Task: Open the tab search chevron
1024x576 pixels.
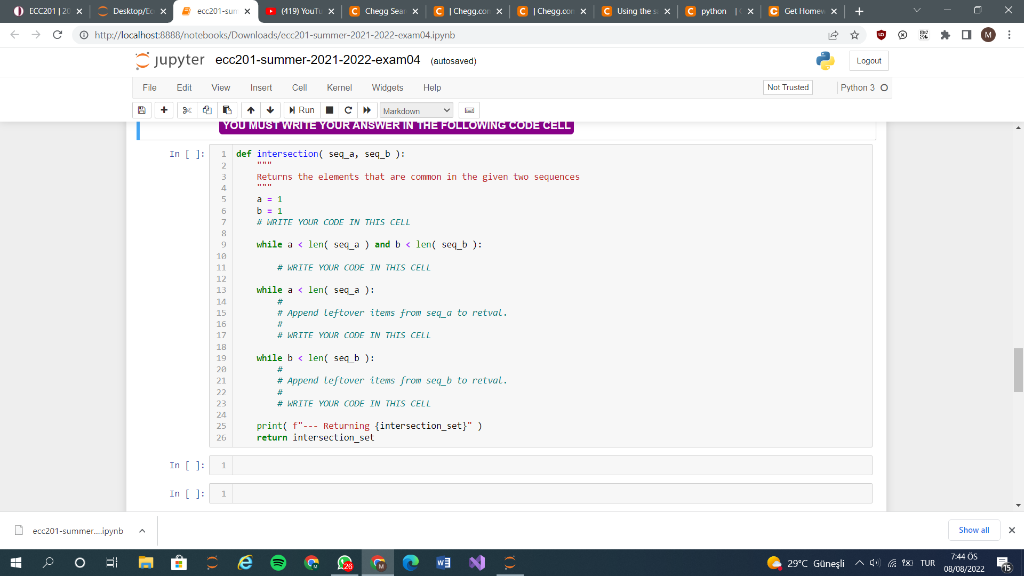Action: pyautogui.click(x=917, y=10)
